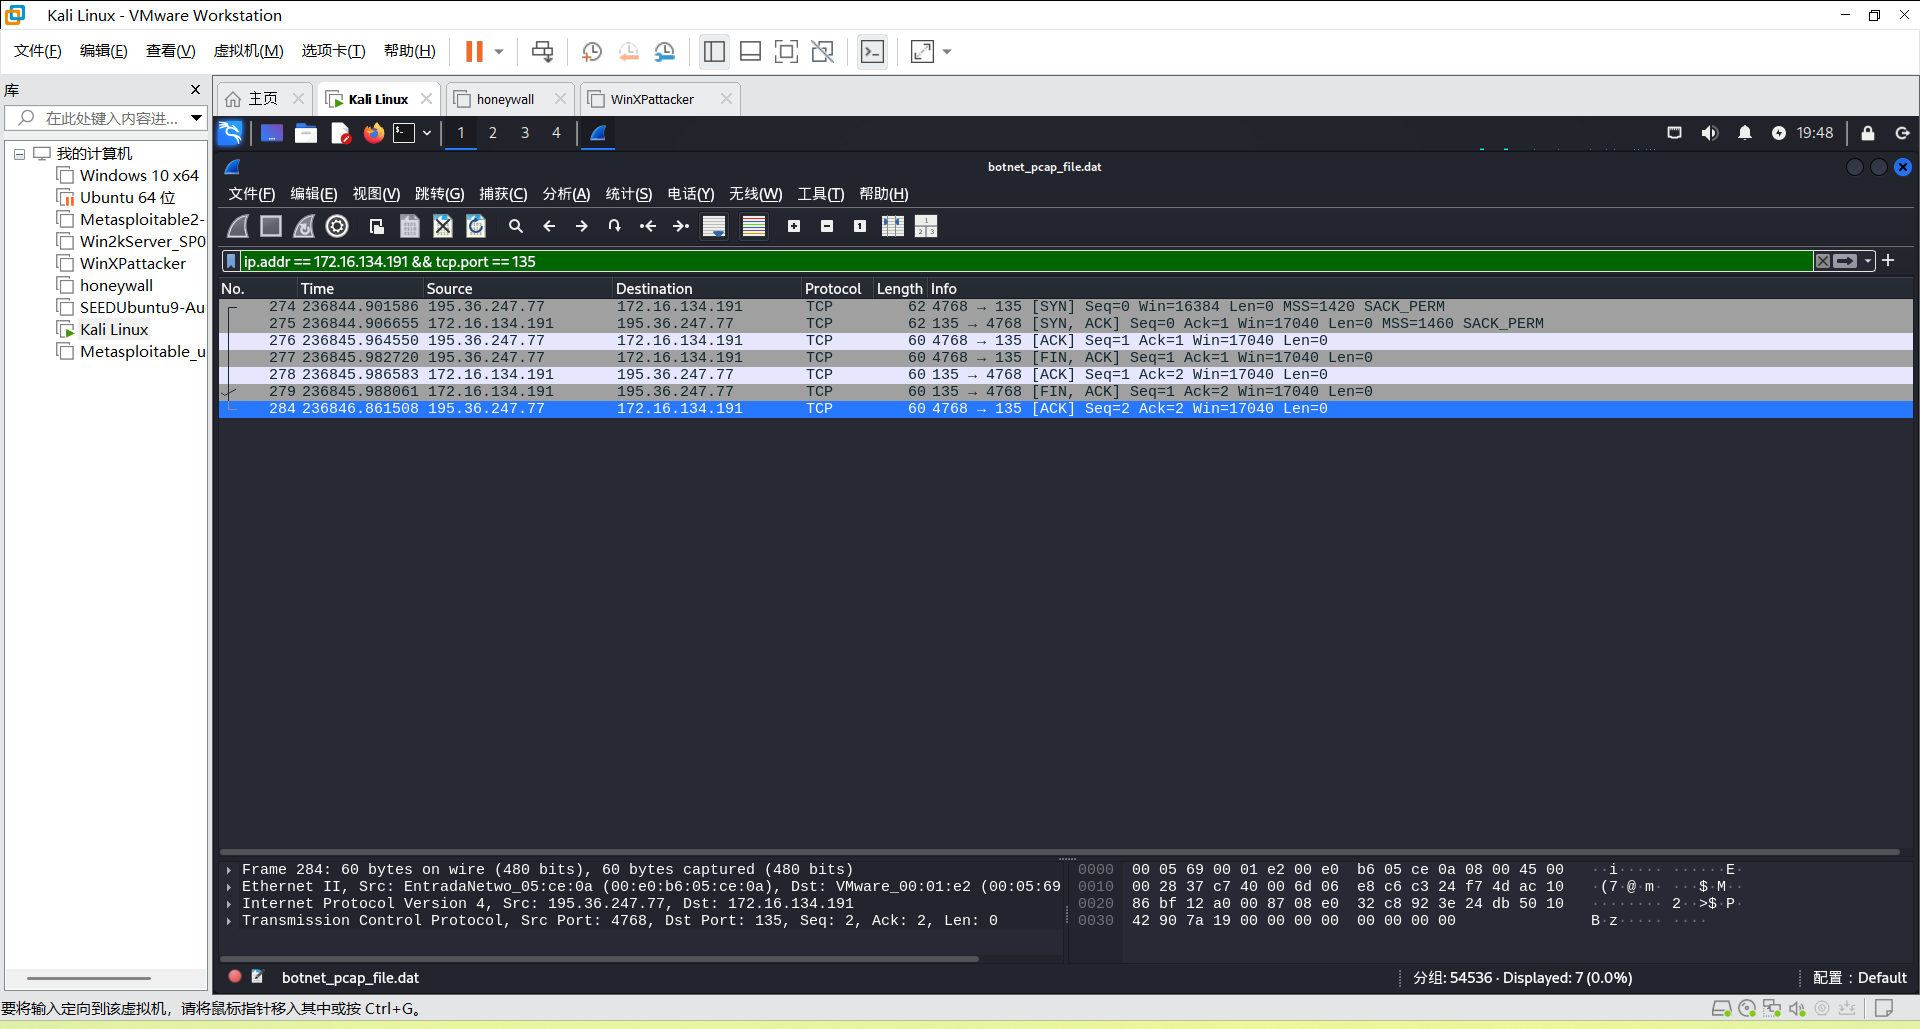Image resolution: width=1920 pixels, height=1029 pixels.
Task: Reload this capture file icon
Action: click(476, 227)
